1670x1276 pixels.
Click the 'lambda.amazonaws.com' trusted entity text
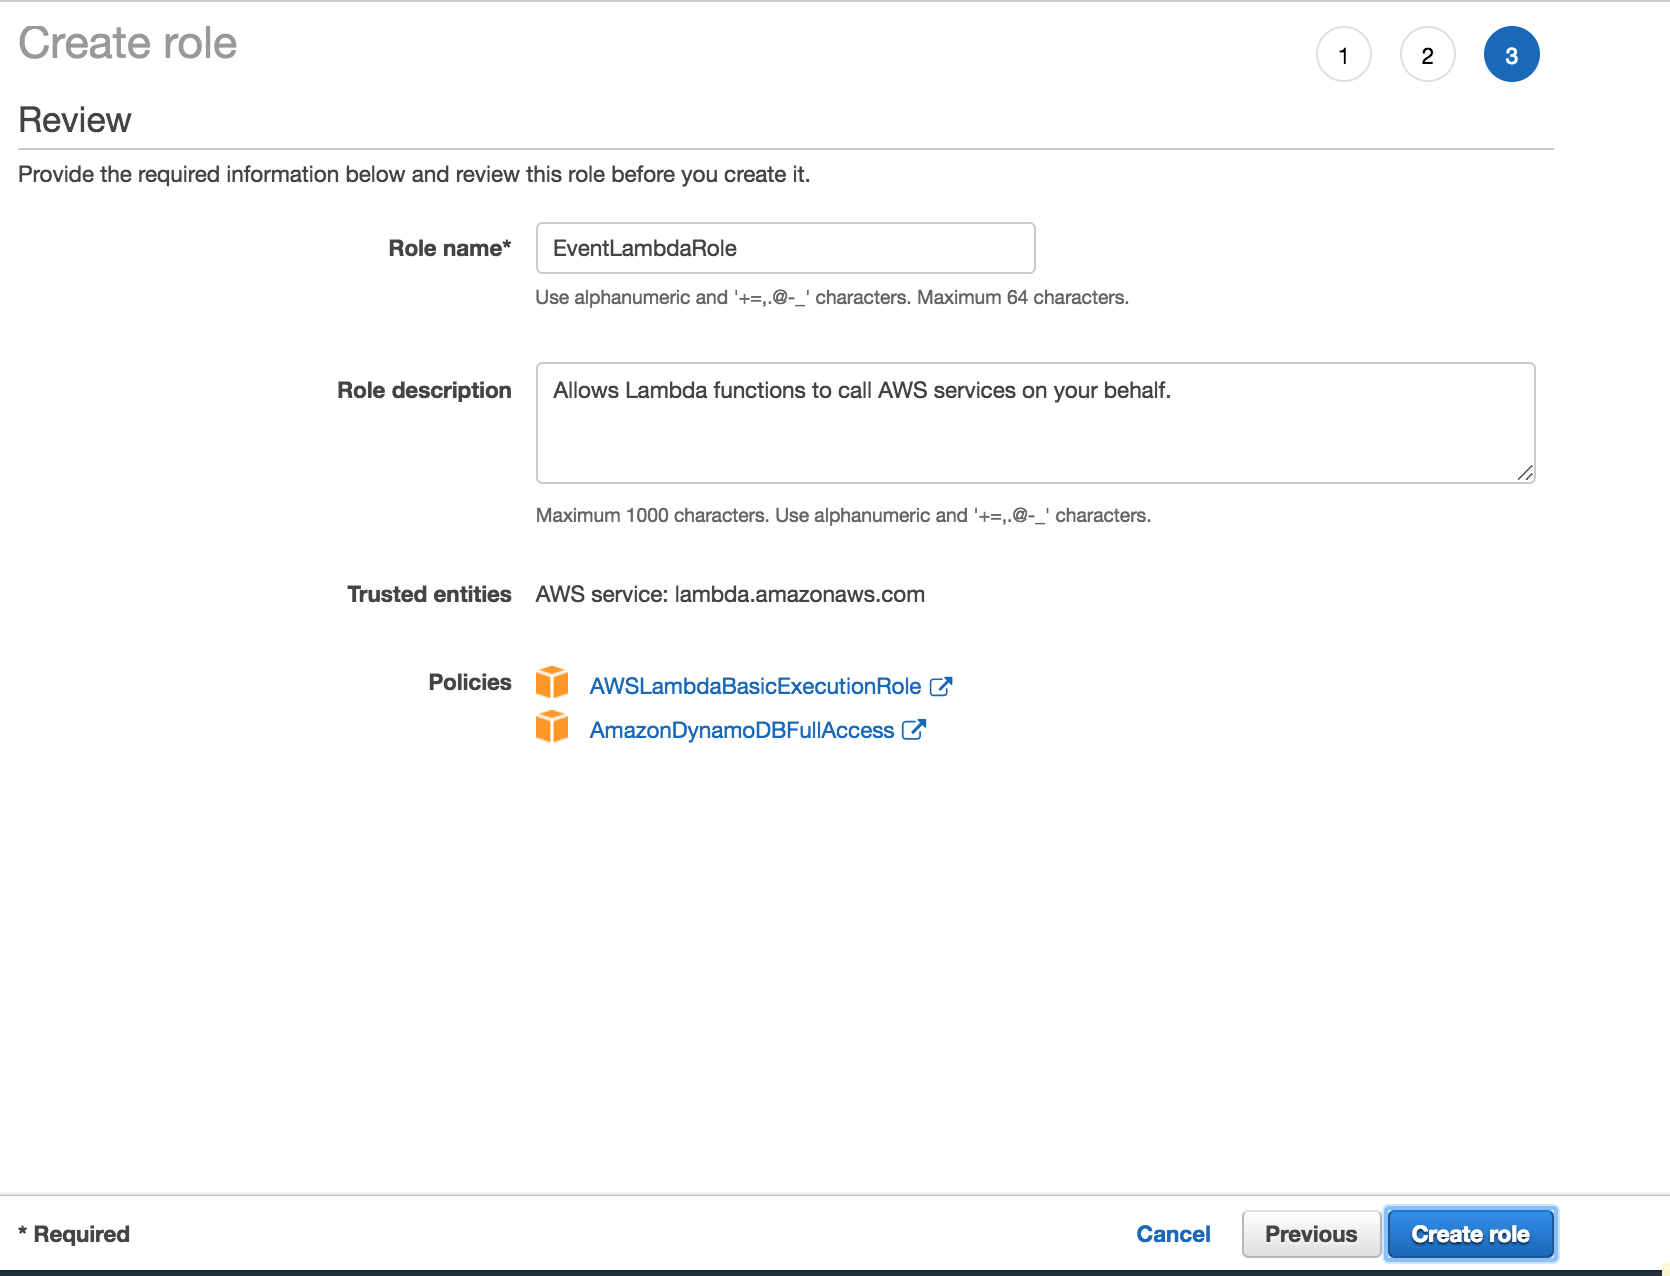tap(799, 594)
